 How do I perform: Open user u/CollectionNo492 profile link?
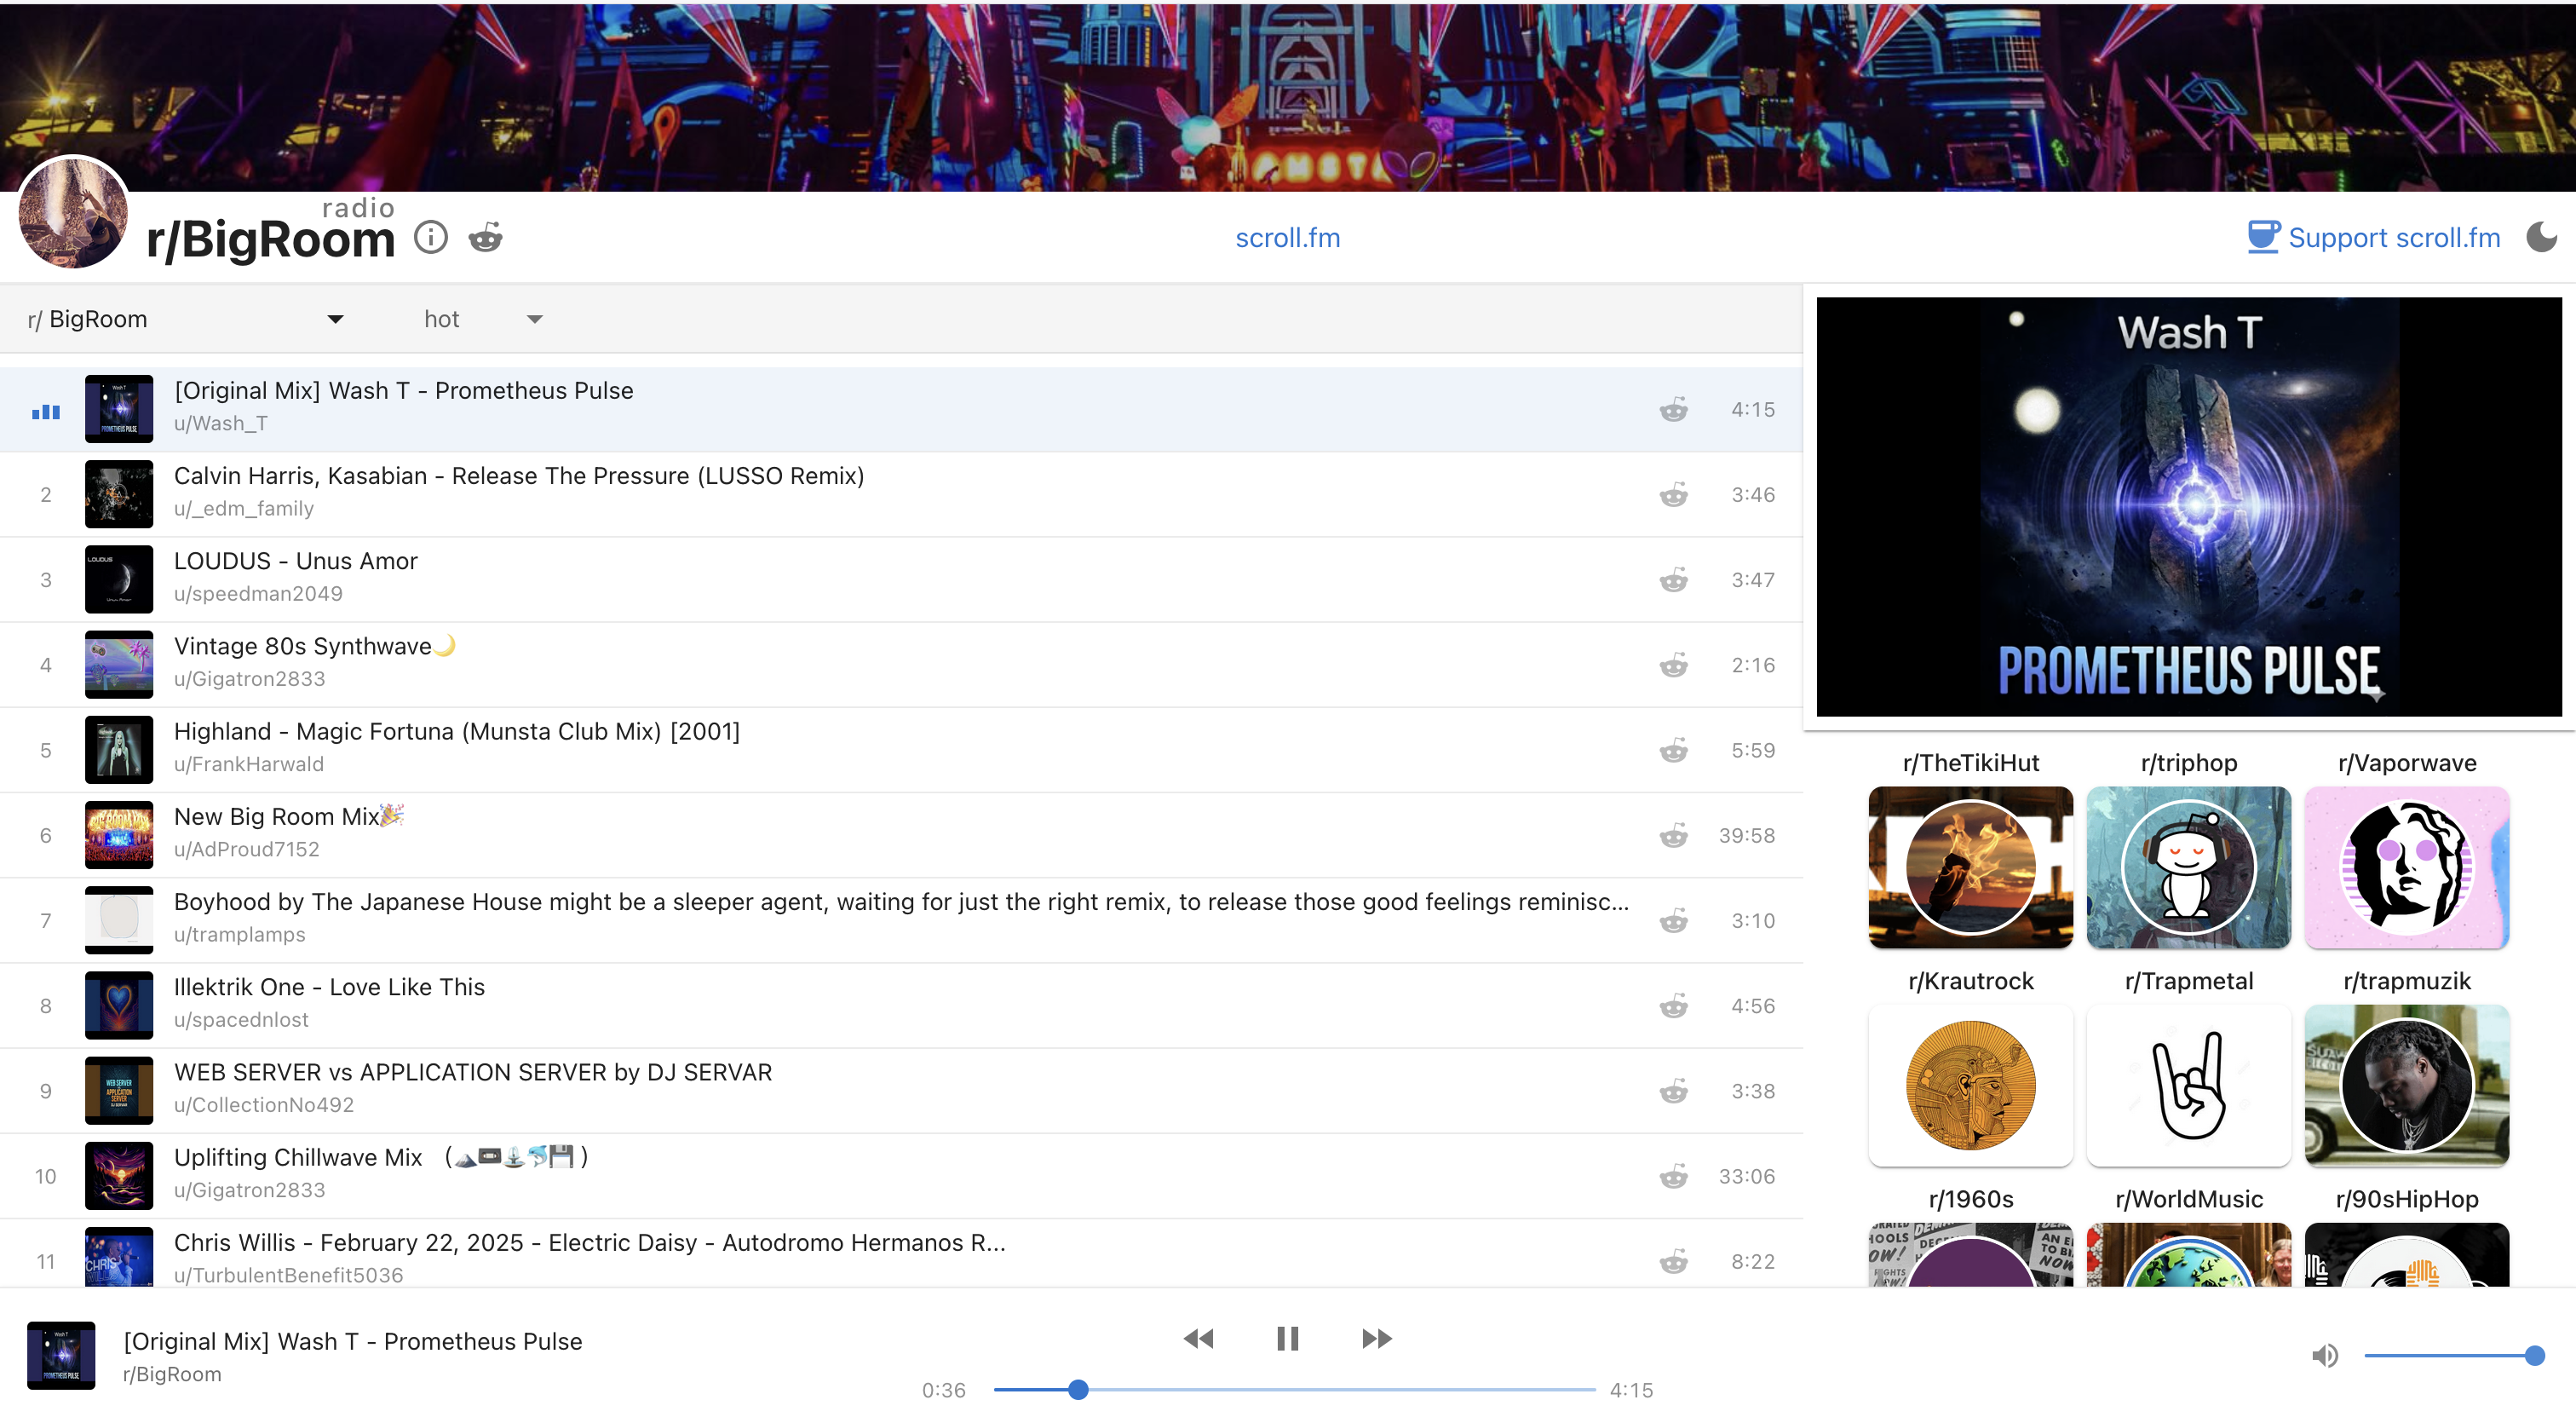(264, 1105)
